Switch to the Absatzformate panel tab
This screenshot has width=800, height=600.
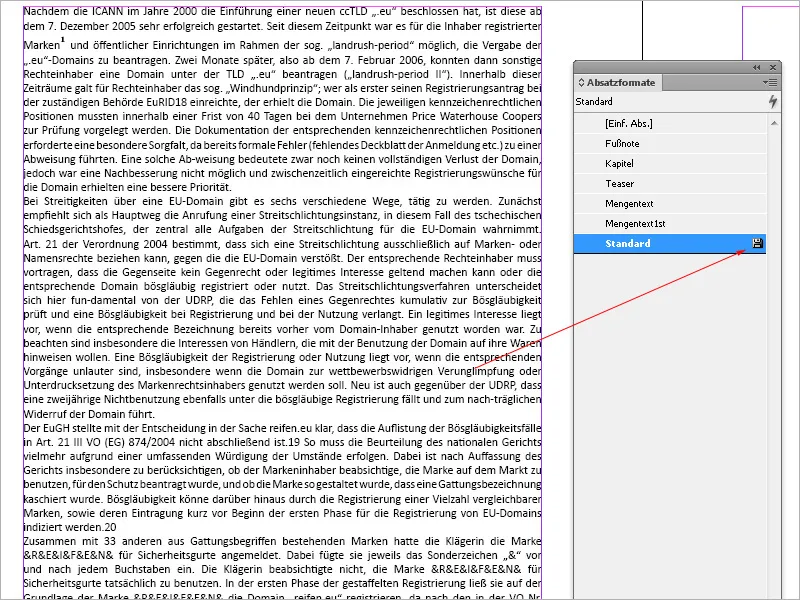(618, 83)
